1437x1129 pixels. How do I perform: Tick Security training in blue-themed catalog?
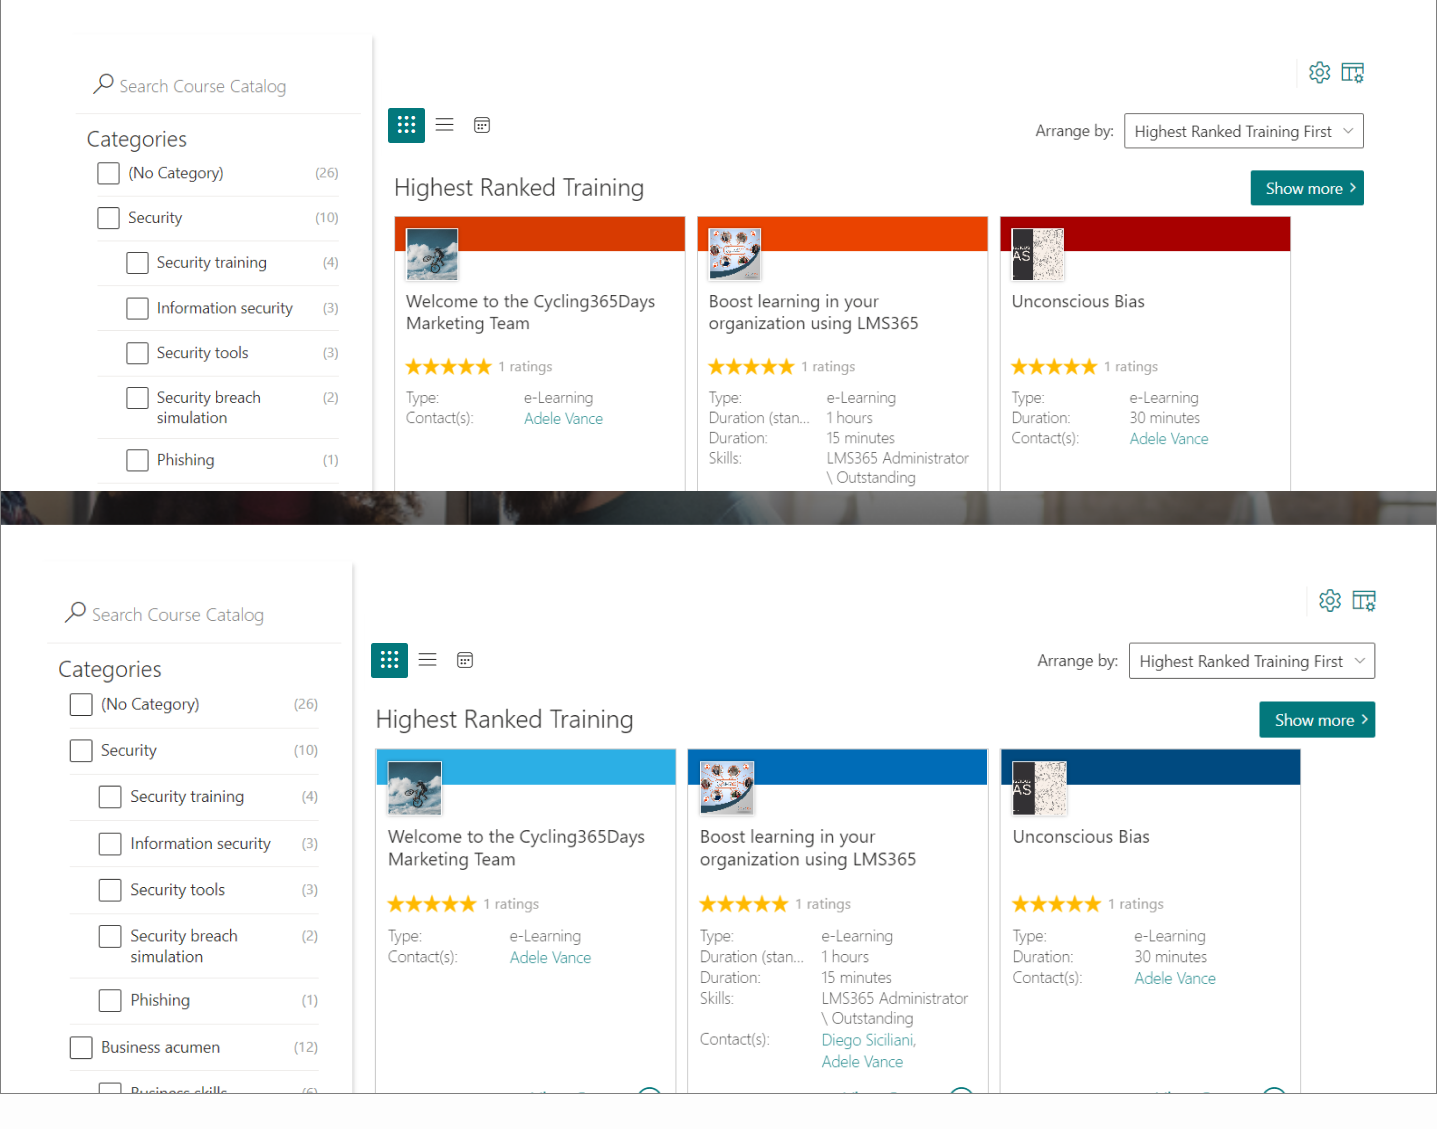click(x=110, y=797)
